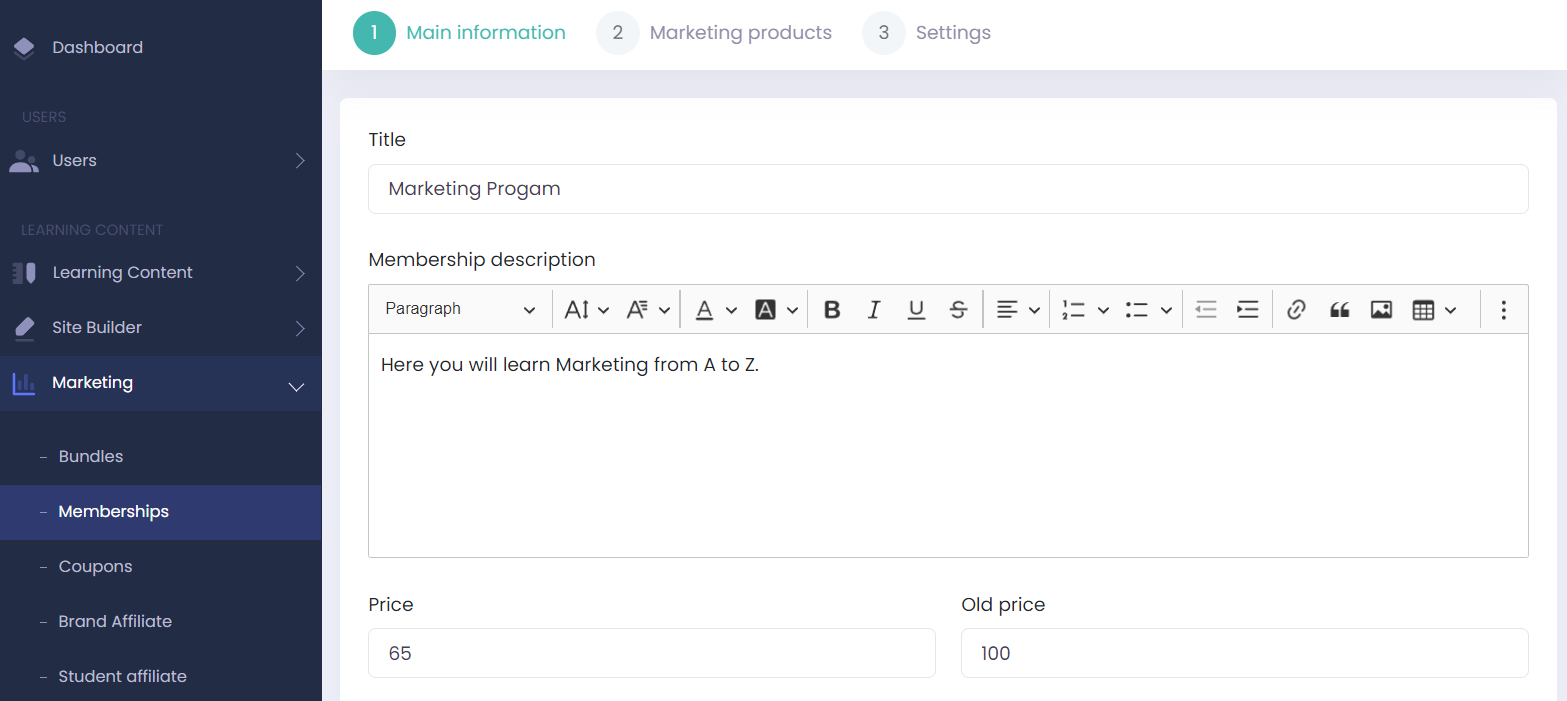
Task: Toggle italic formatting in editor
Action: (x=874, y=310)
